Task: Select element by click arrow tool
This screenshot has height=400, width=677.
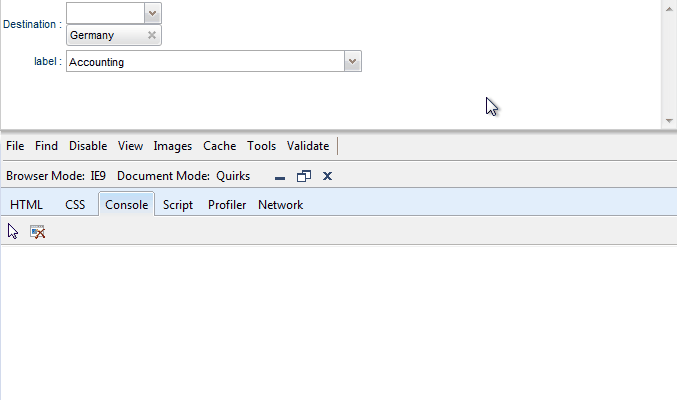Action: pos(13,232)
